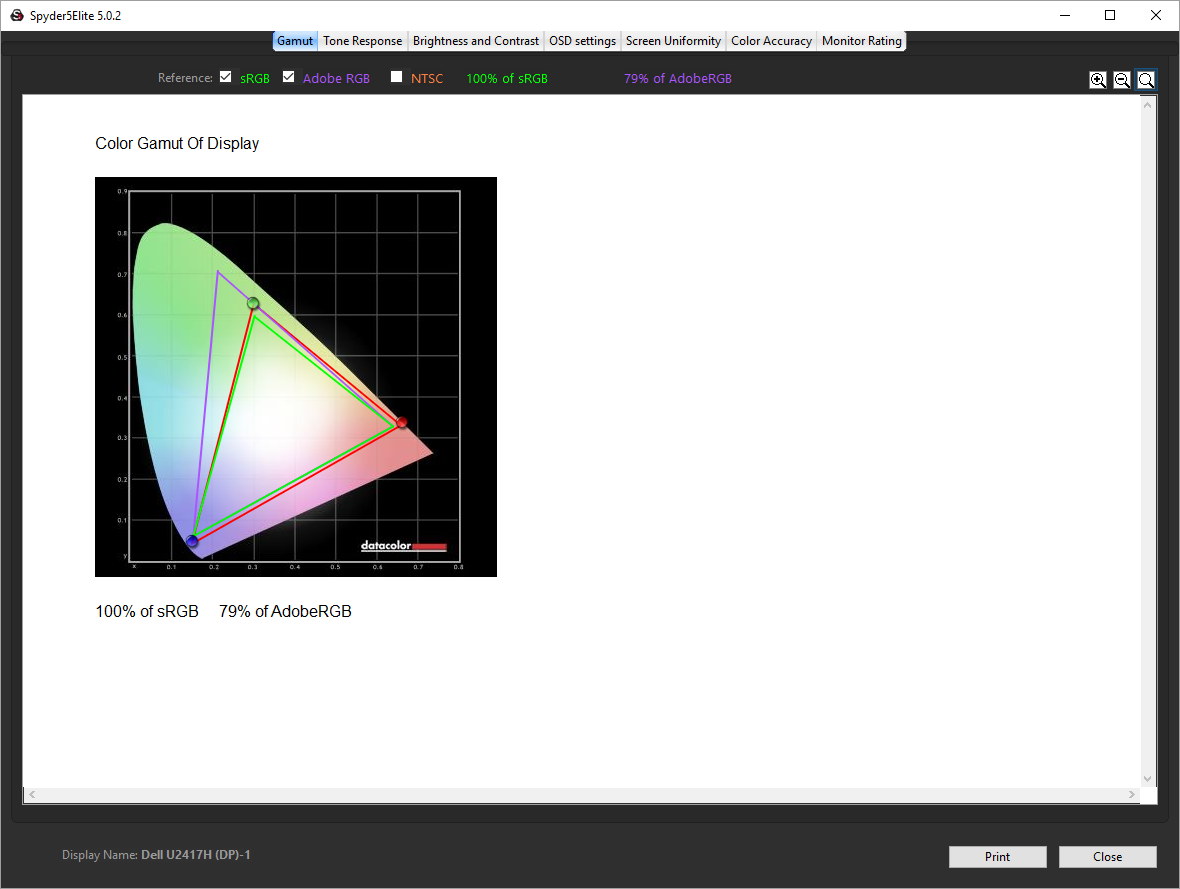The image size is (1180, 889).
Task: Click the horizontal scrollbar left arrow
Action: point(32,794)
